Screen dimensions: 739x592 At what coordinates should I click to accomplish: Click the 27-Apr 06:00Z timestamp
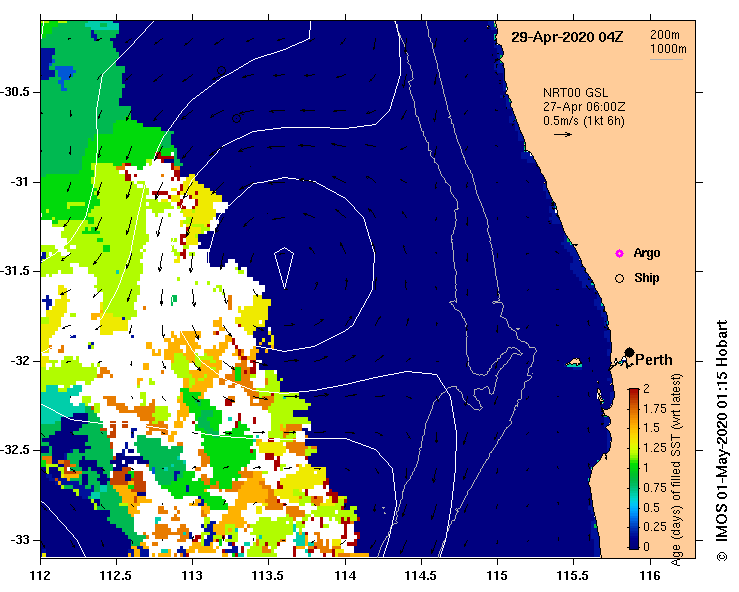[584, 107]
